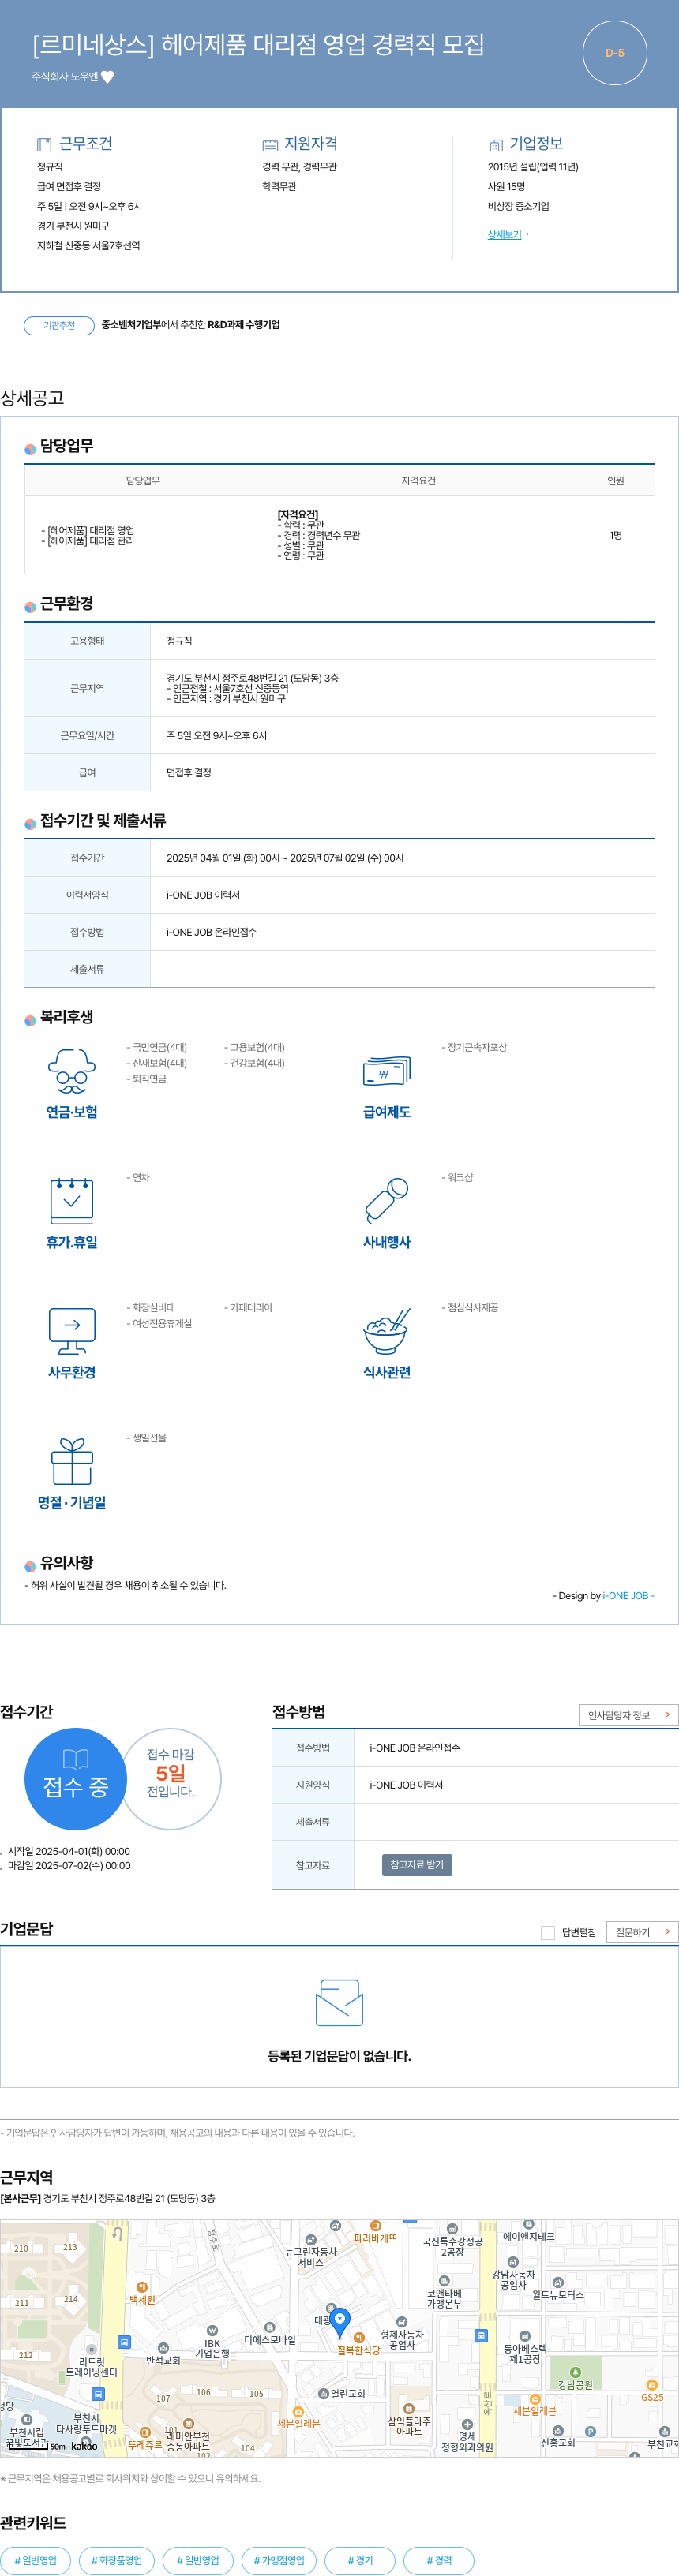Click the 휴가.휴일 calendar icon
This screenshot has height=2576, width=679.
click(x=72, y=1201)
